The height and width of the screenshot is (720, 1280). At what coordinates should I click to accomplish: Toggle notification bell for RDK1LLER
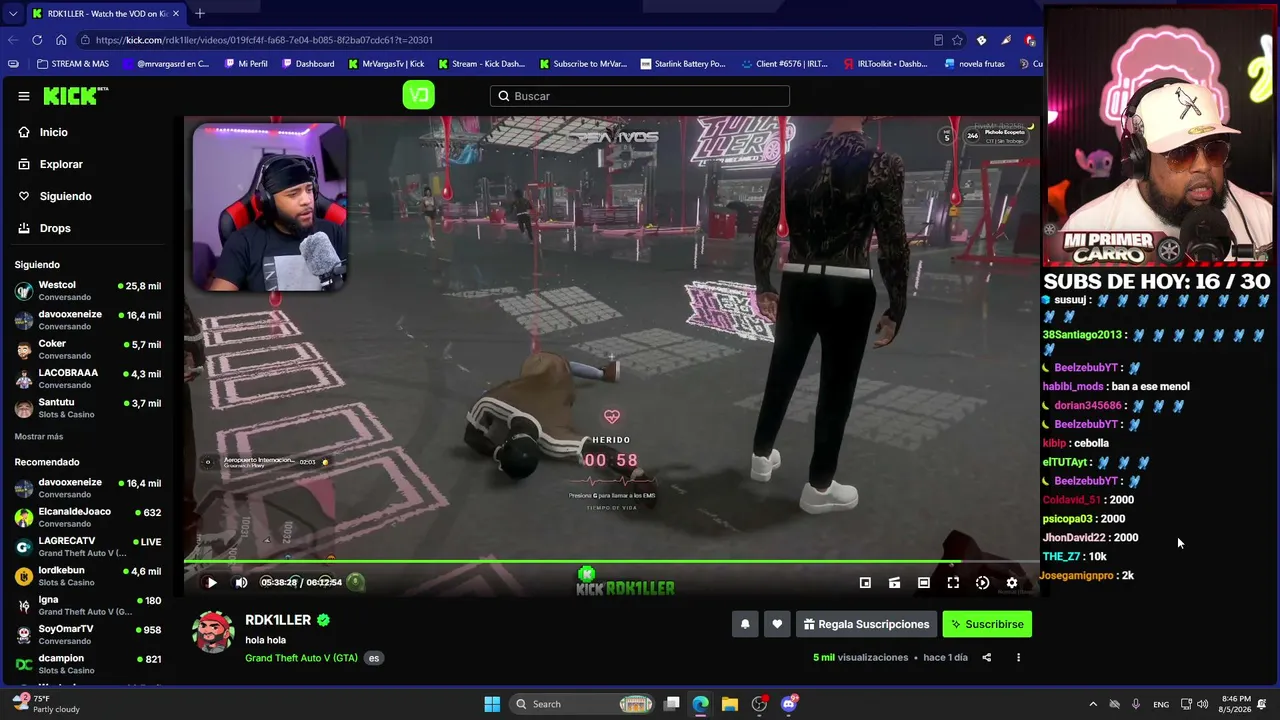point(745,624)
